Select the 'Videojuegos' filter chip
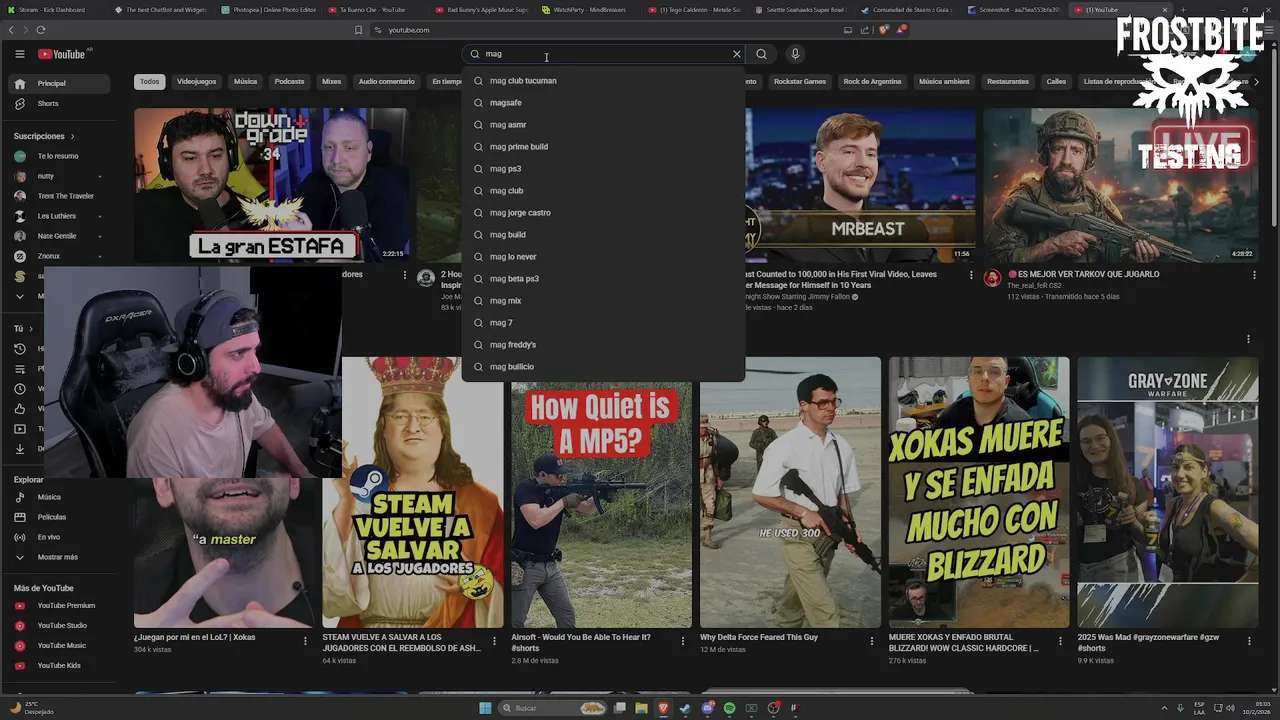Image resolution: width=1280 pixels, height=720 pixels. pyautogui.click(x=196, y=82)
